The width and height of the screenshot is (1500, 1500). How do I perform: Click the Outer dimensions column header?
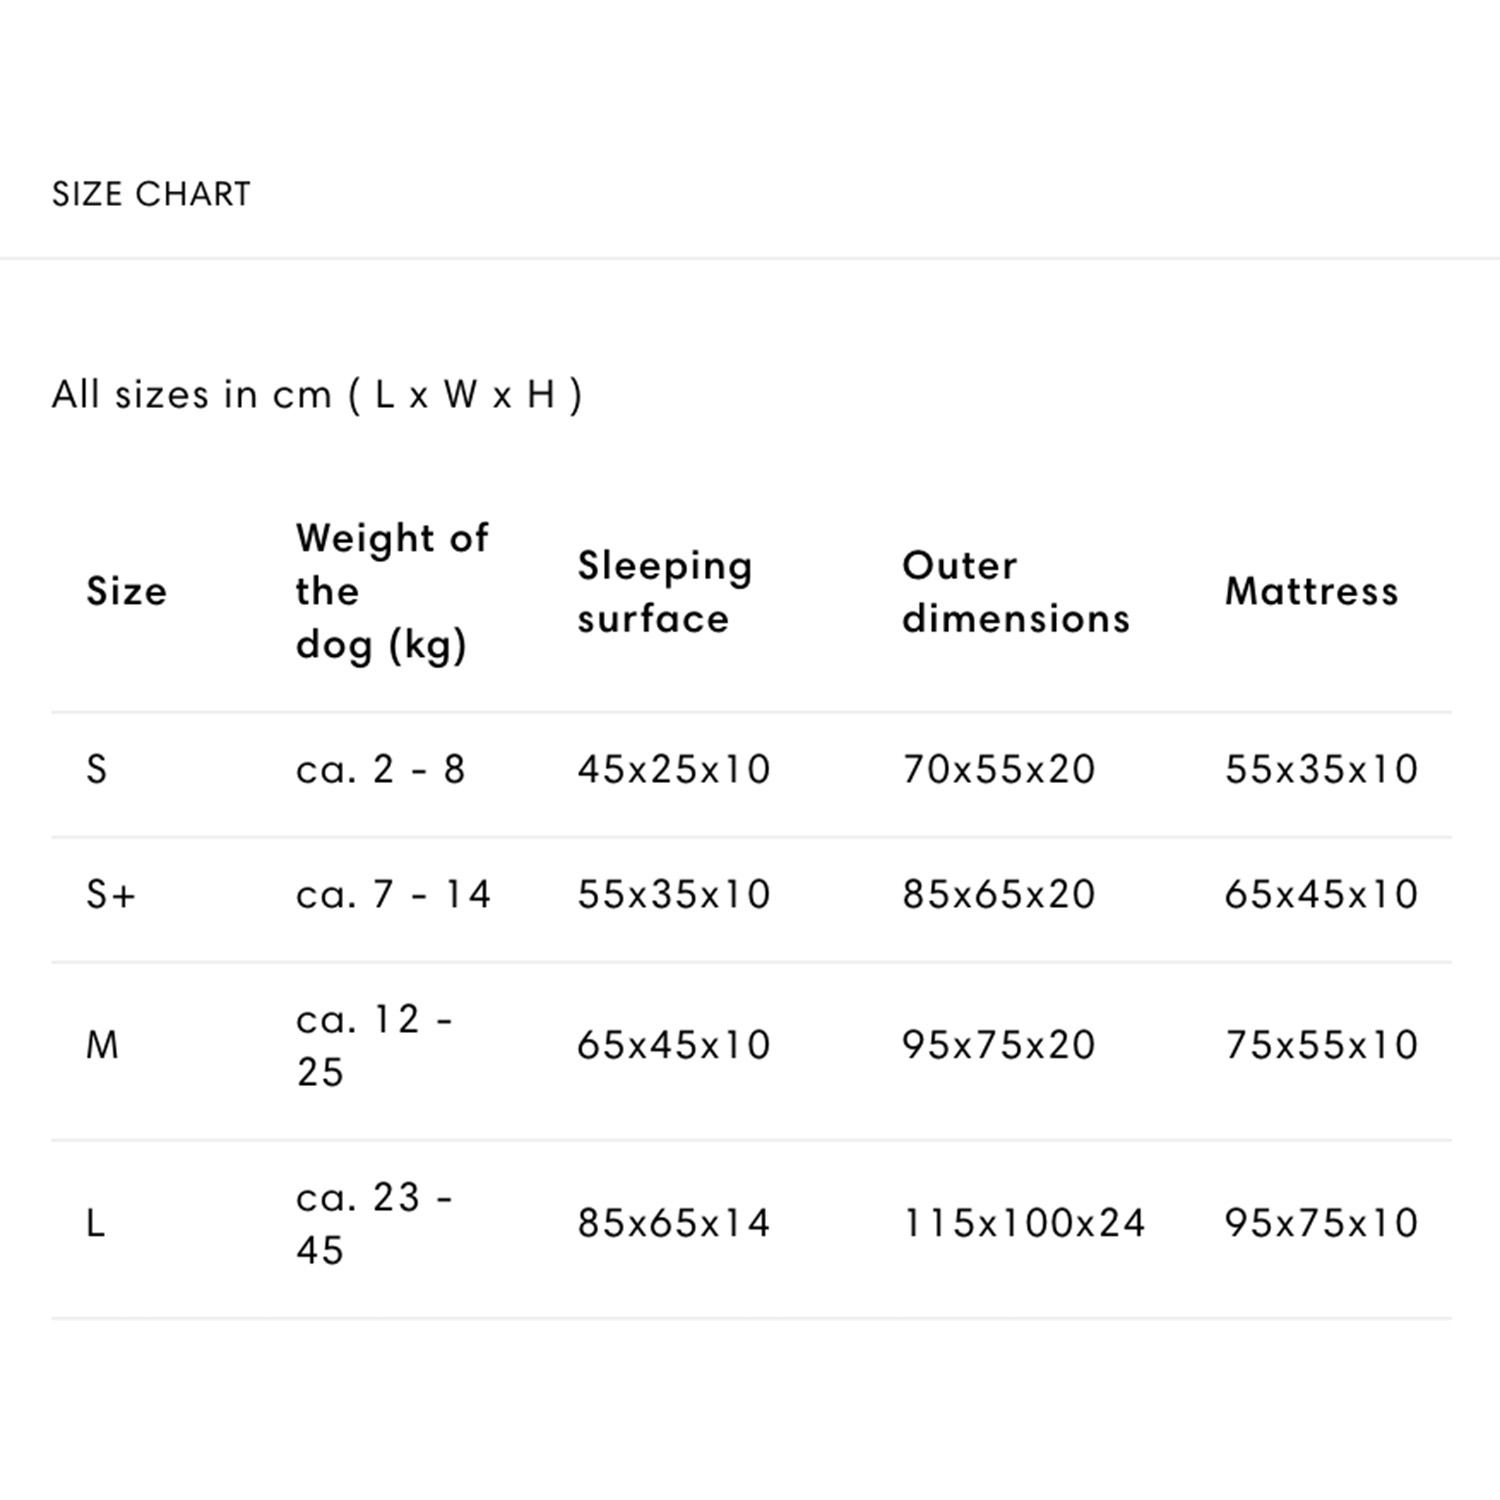[x=1015, y=591]
